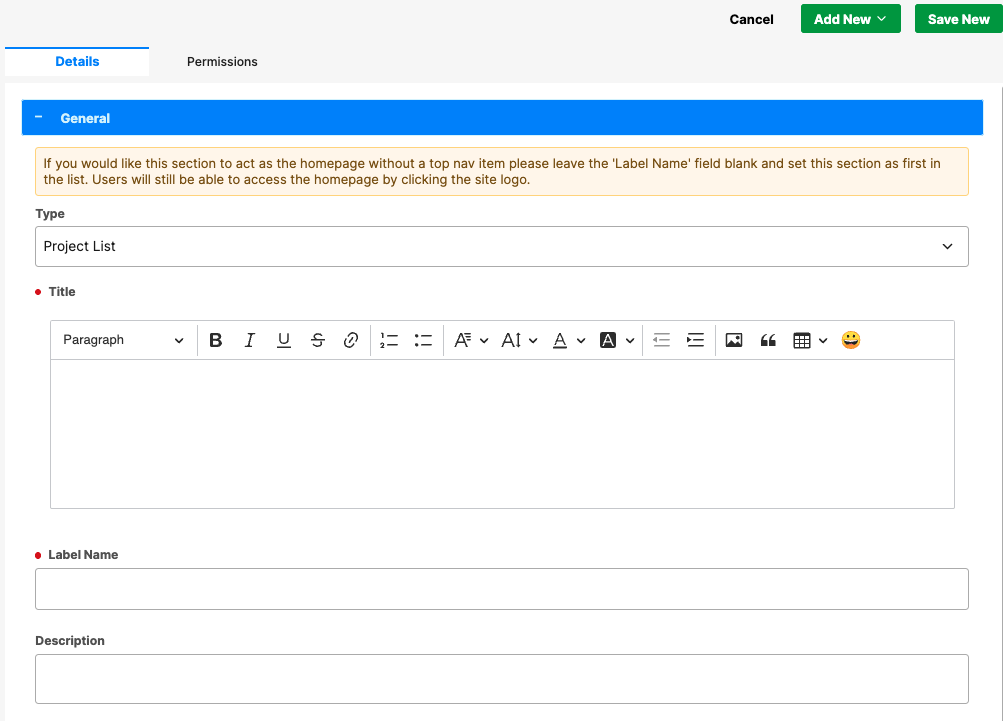Expand the table options arrow
1003x721 pixels.
click(x=823, y=340)
